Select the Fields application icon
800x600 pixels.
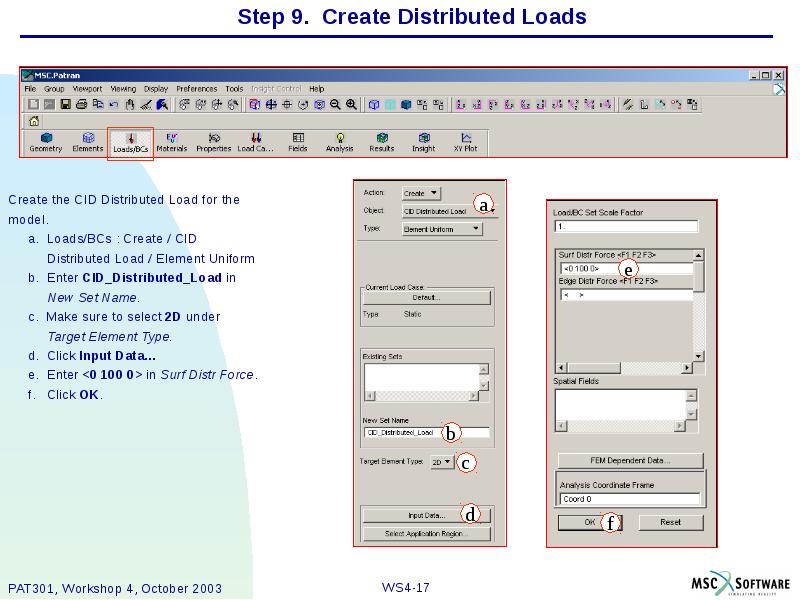click(x=297, y=140)
